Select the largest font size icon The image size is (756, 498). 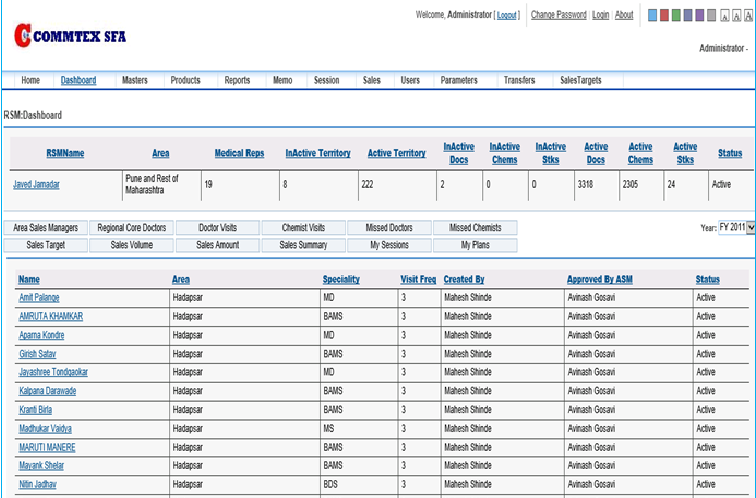click(747, 16)
